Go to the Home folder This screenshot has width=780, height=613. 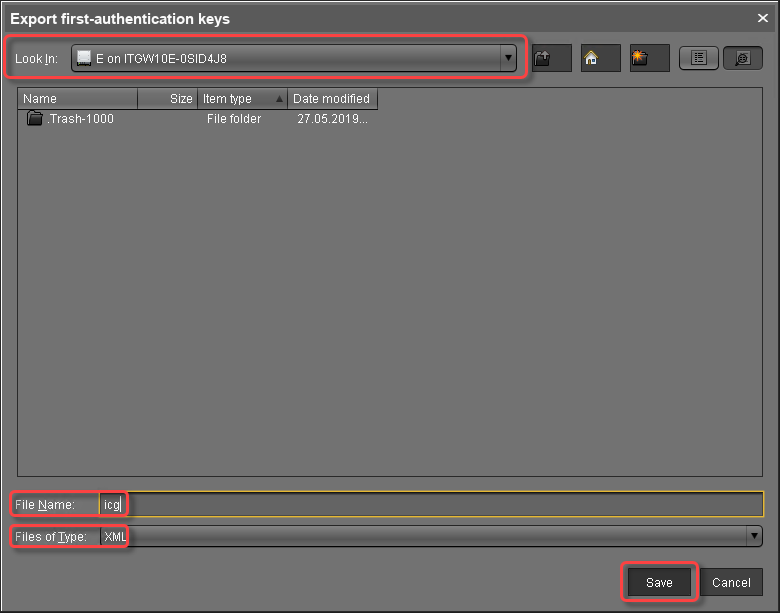click(x=591, y=58)
